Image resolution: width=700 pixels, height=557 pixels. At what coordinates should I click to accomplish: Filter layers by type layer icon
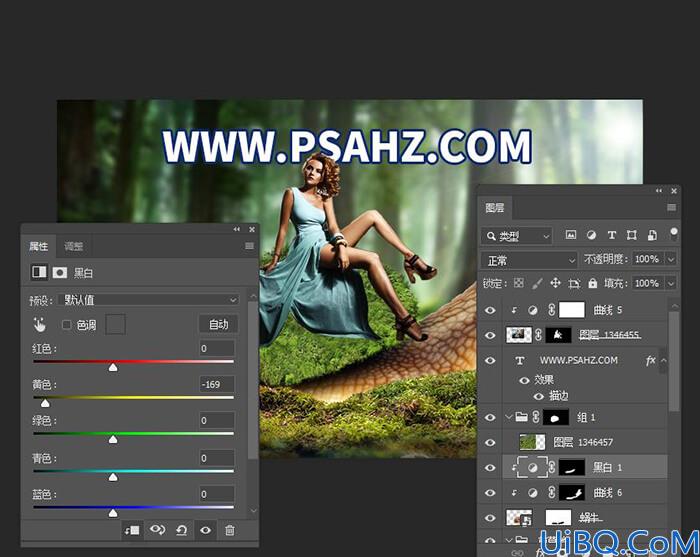coord(612,235)
